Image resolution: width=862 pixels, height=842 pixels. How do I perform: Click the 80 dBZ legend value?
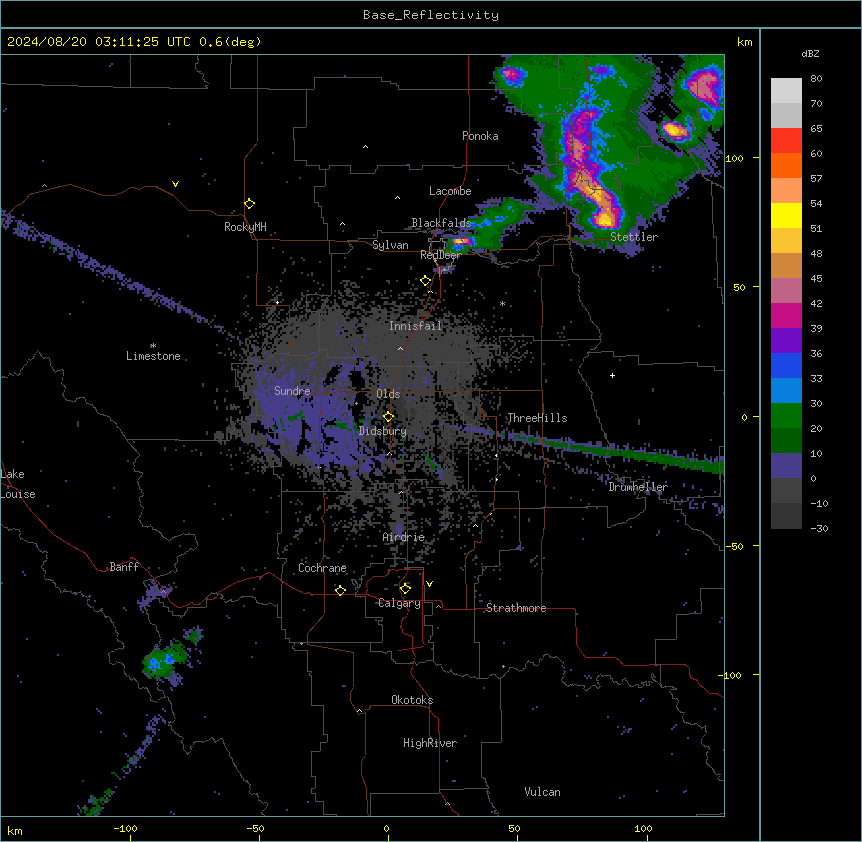[x=816, y=79]
